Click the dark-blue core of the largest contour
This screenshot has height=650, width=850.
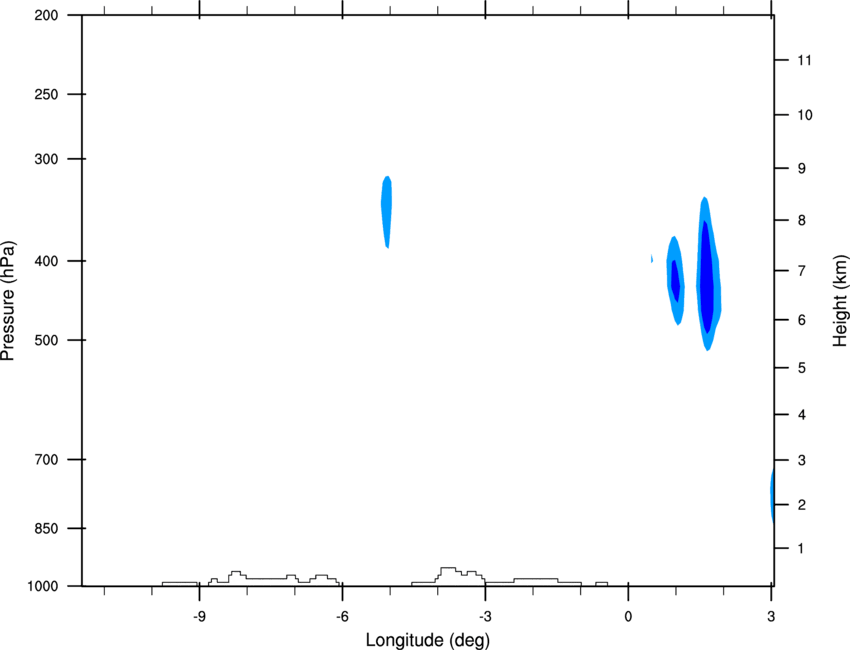(707, 276)
